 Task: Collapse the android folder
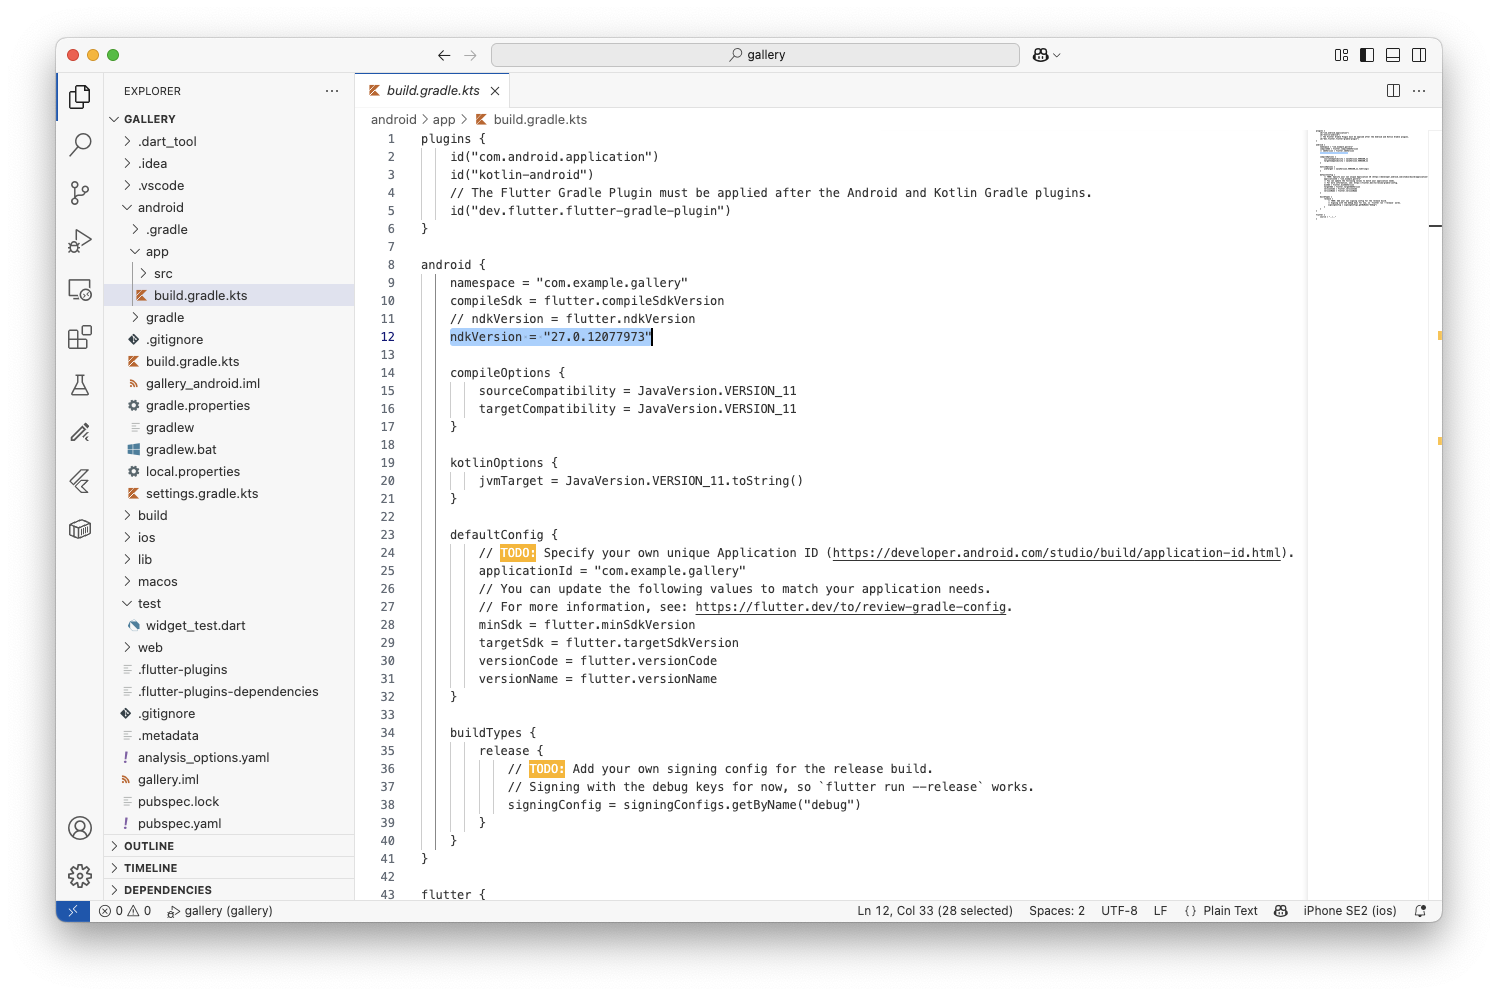tap(229, 207)
